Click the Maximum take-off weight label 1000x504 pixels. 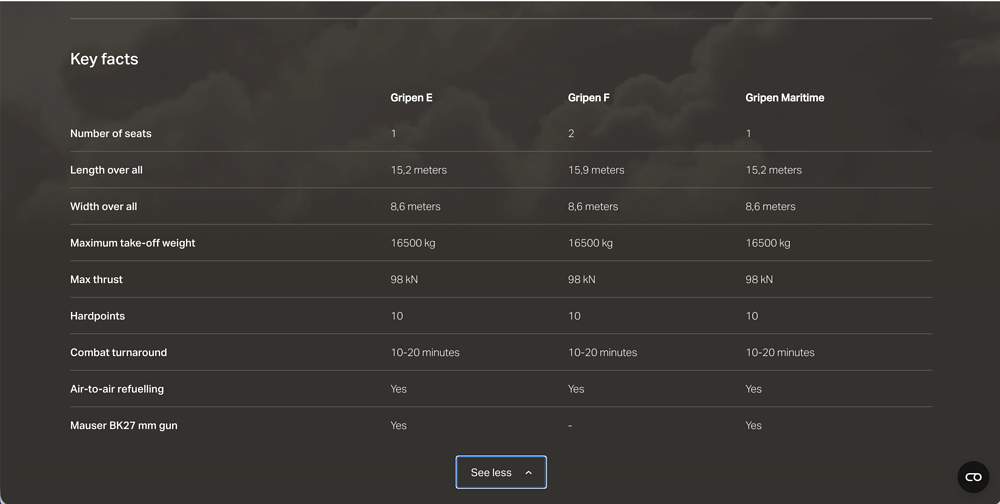click(x=133, y=243)
